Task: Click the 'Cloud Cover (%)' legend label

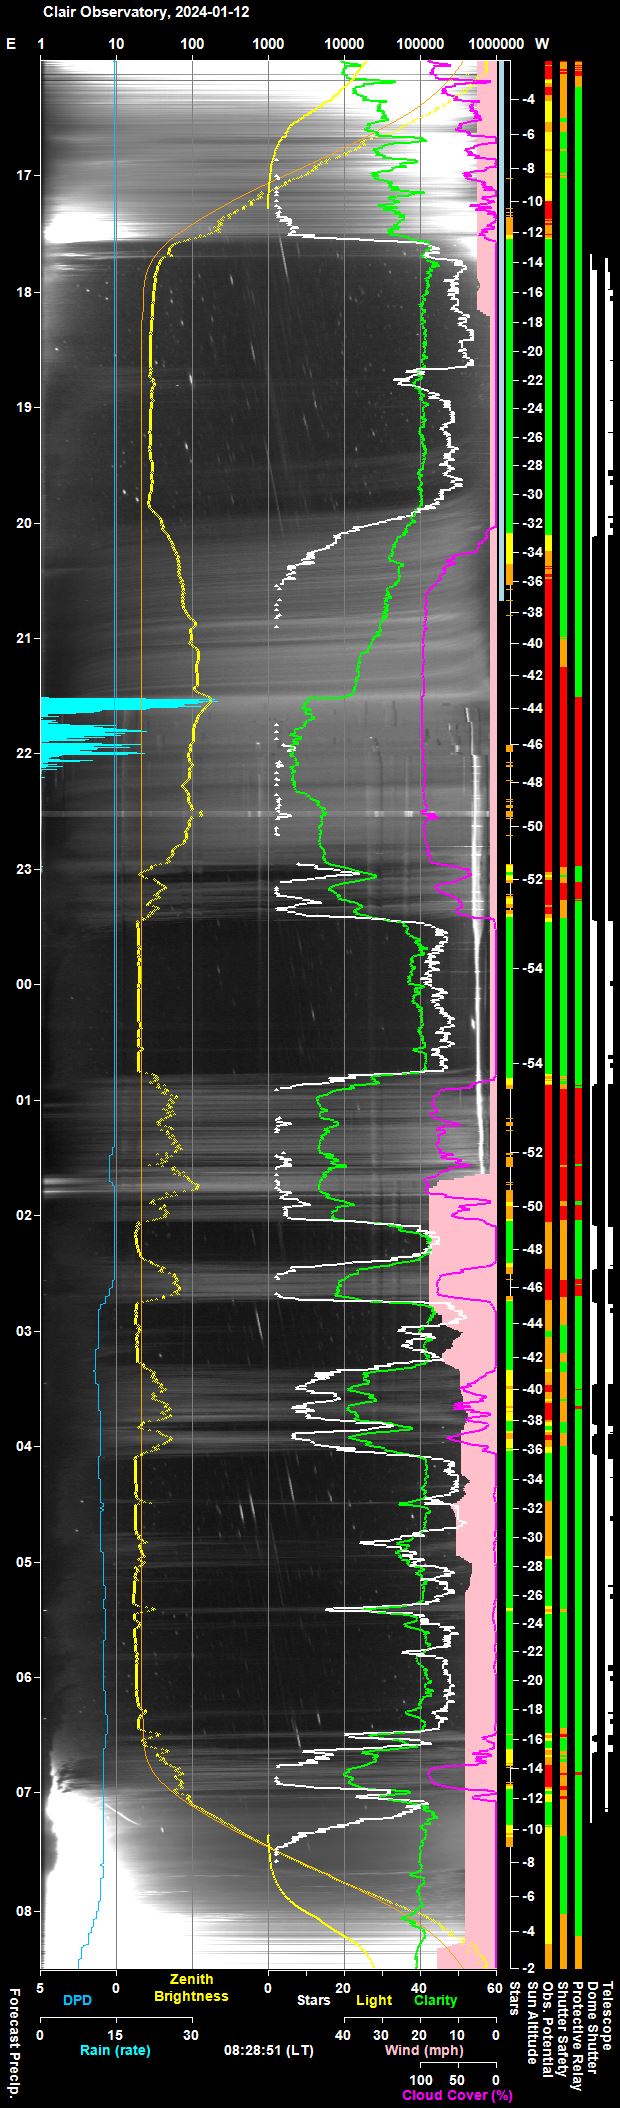Action: pyautogui.click(x=457, y=2095)
